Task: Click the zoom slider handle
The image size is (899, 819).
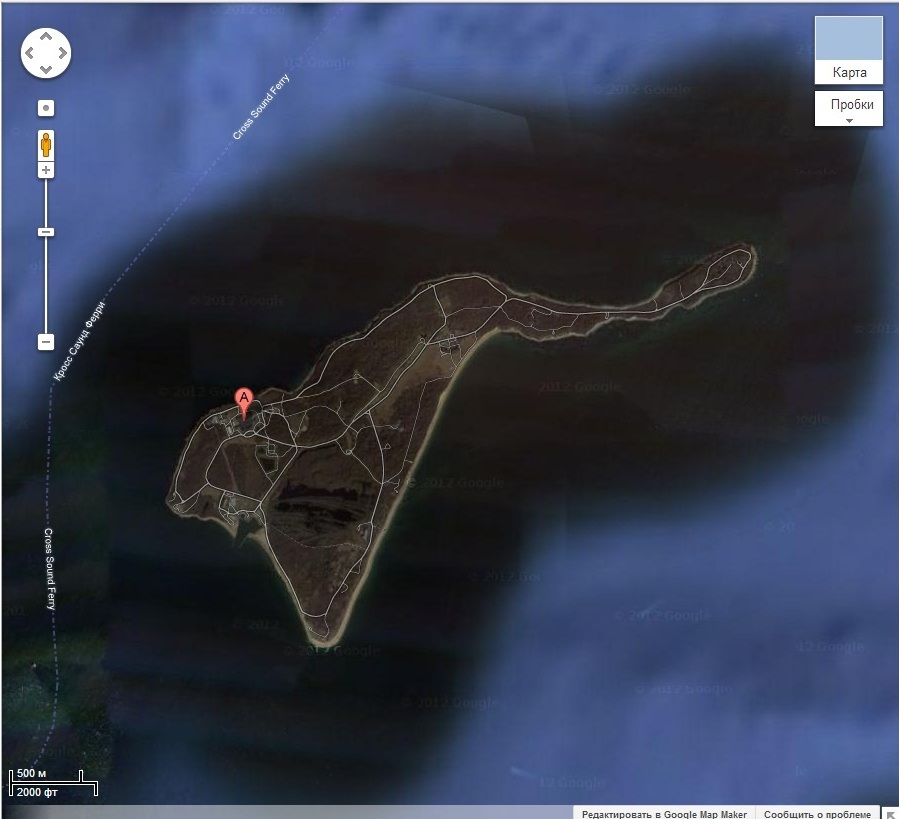Action: click(x=46, y=232)
